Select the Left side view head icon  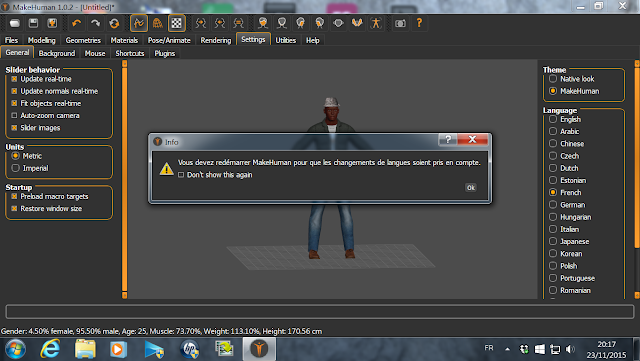[x=300, y=23]
